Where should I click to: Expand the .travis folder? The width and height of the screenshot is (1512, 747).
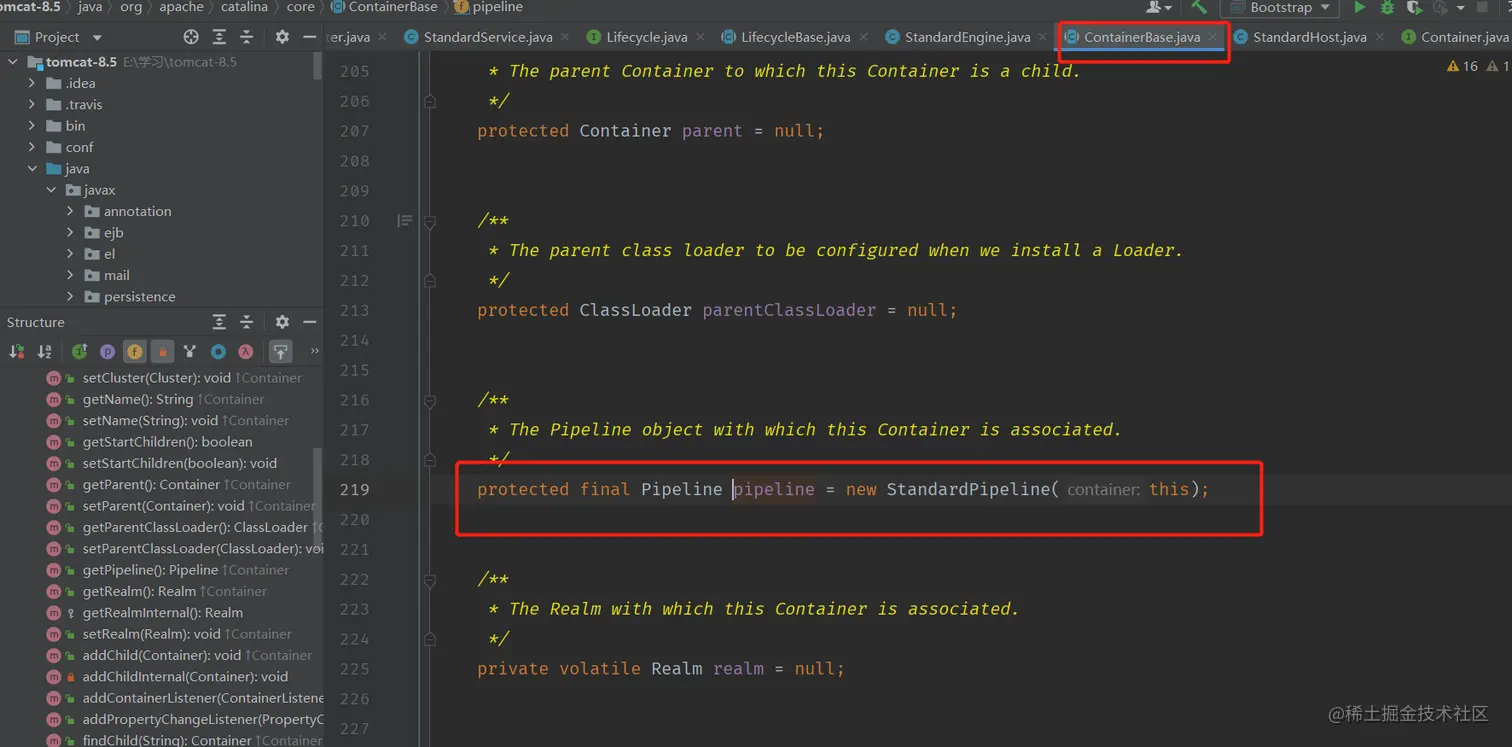pos(32,104)
